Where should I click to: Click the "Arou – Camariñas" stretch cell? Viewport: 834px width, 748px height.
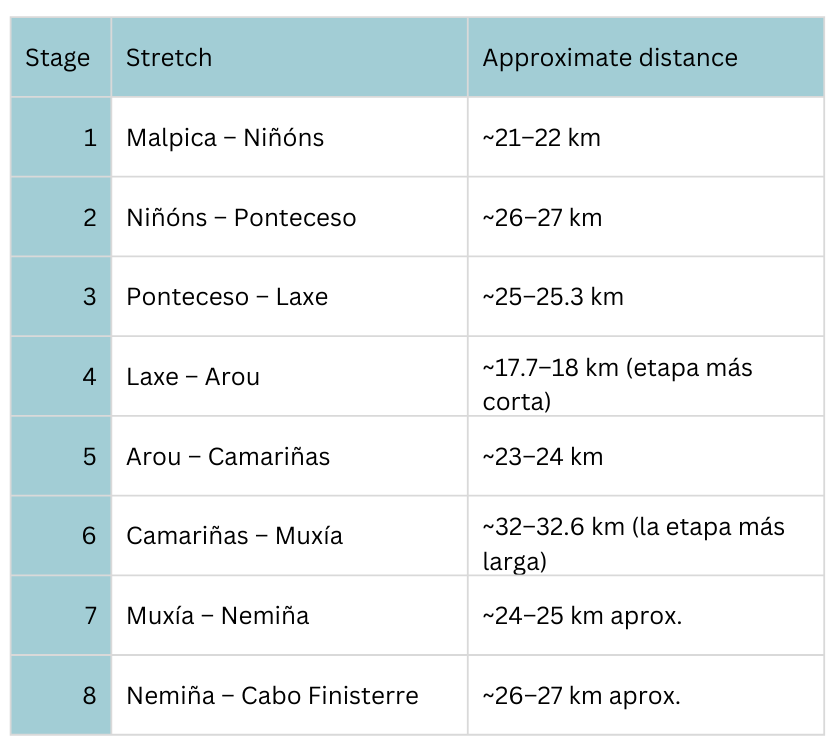coord(228,457)
